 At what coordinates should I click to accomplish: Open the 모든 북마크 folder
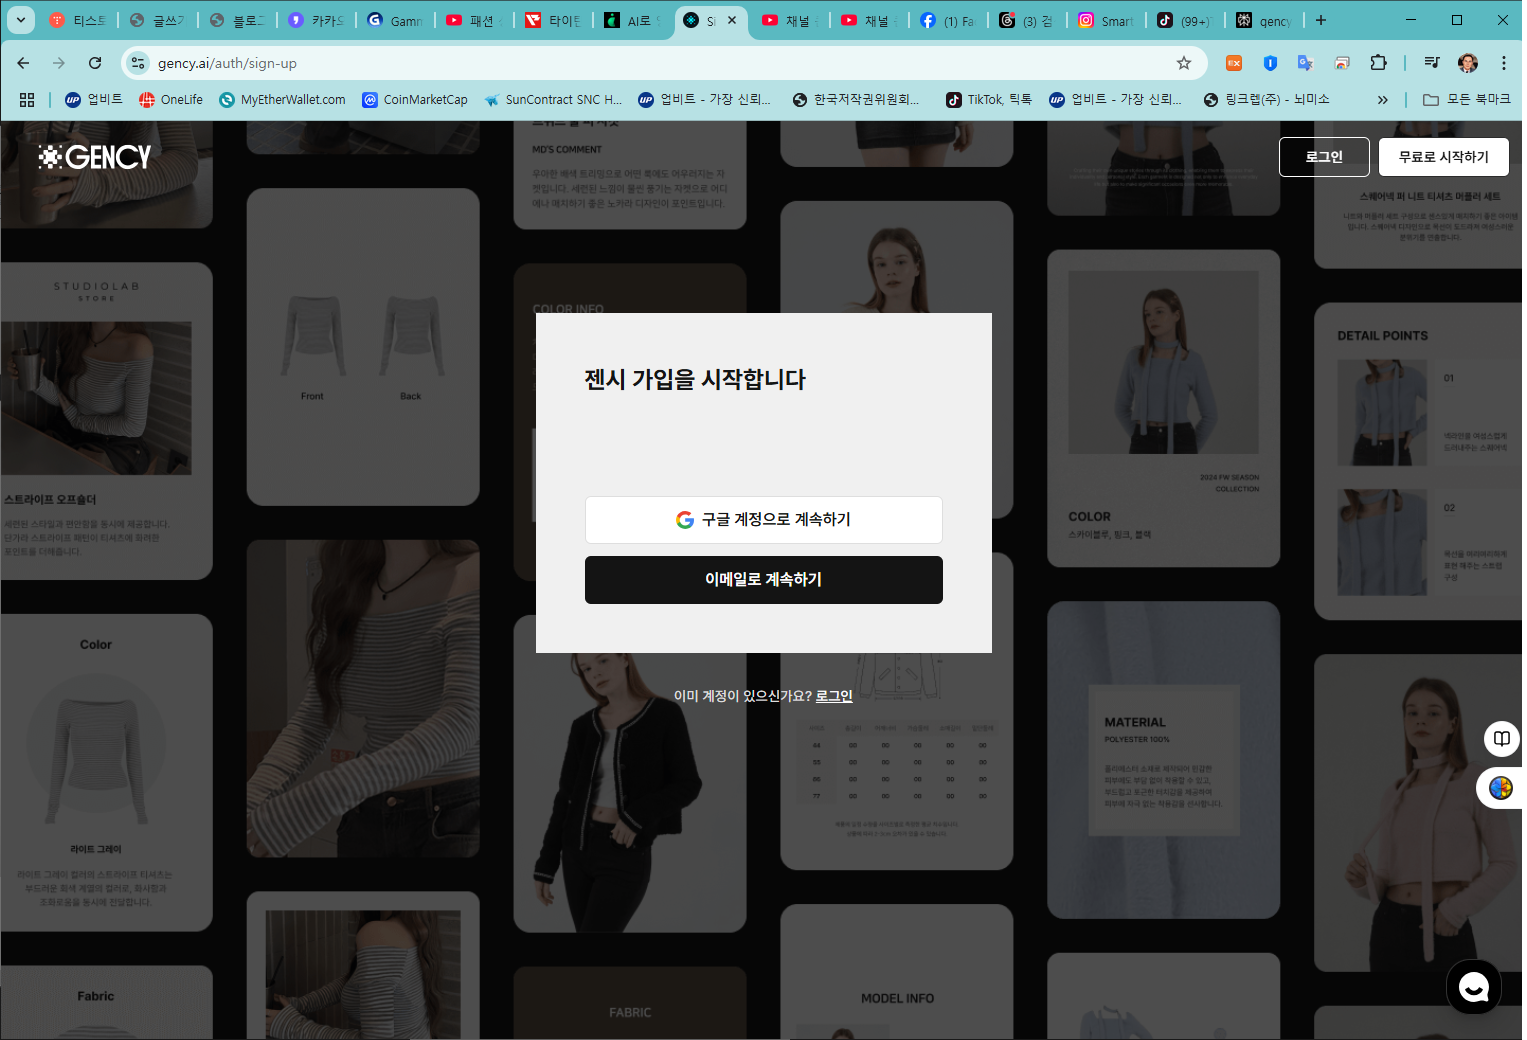pyautogui.click(x=1466, y=100)
